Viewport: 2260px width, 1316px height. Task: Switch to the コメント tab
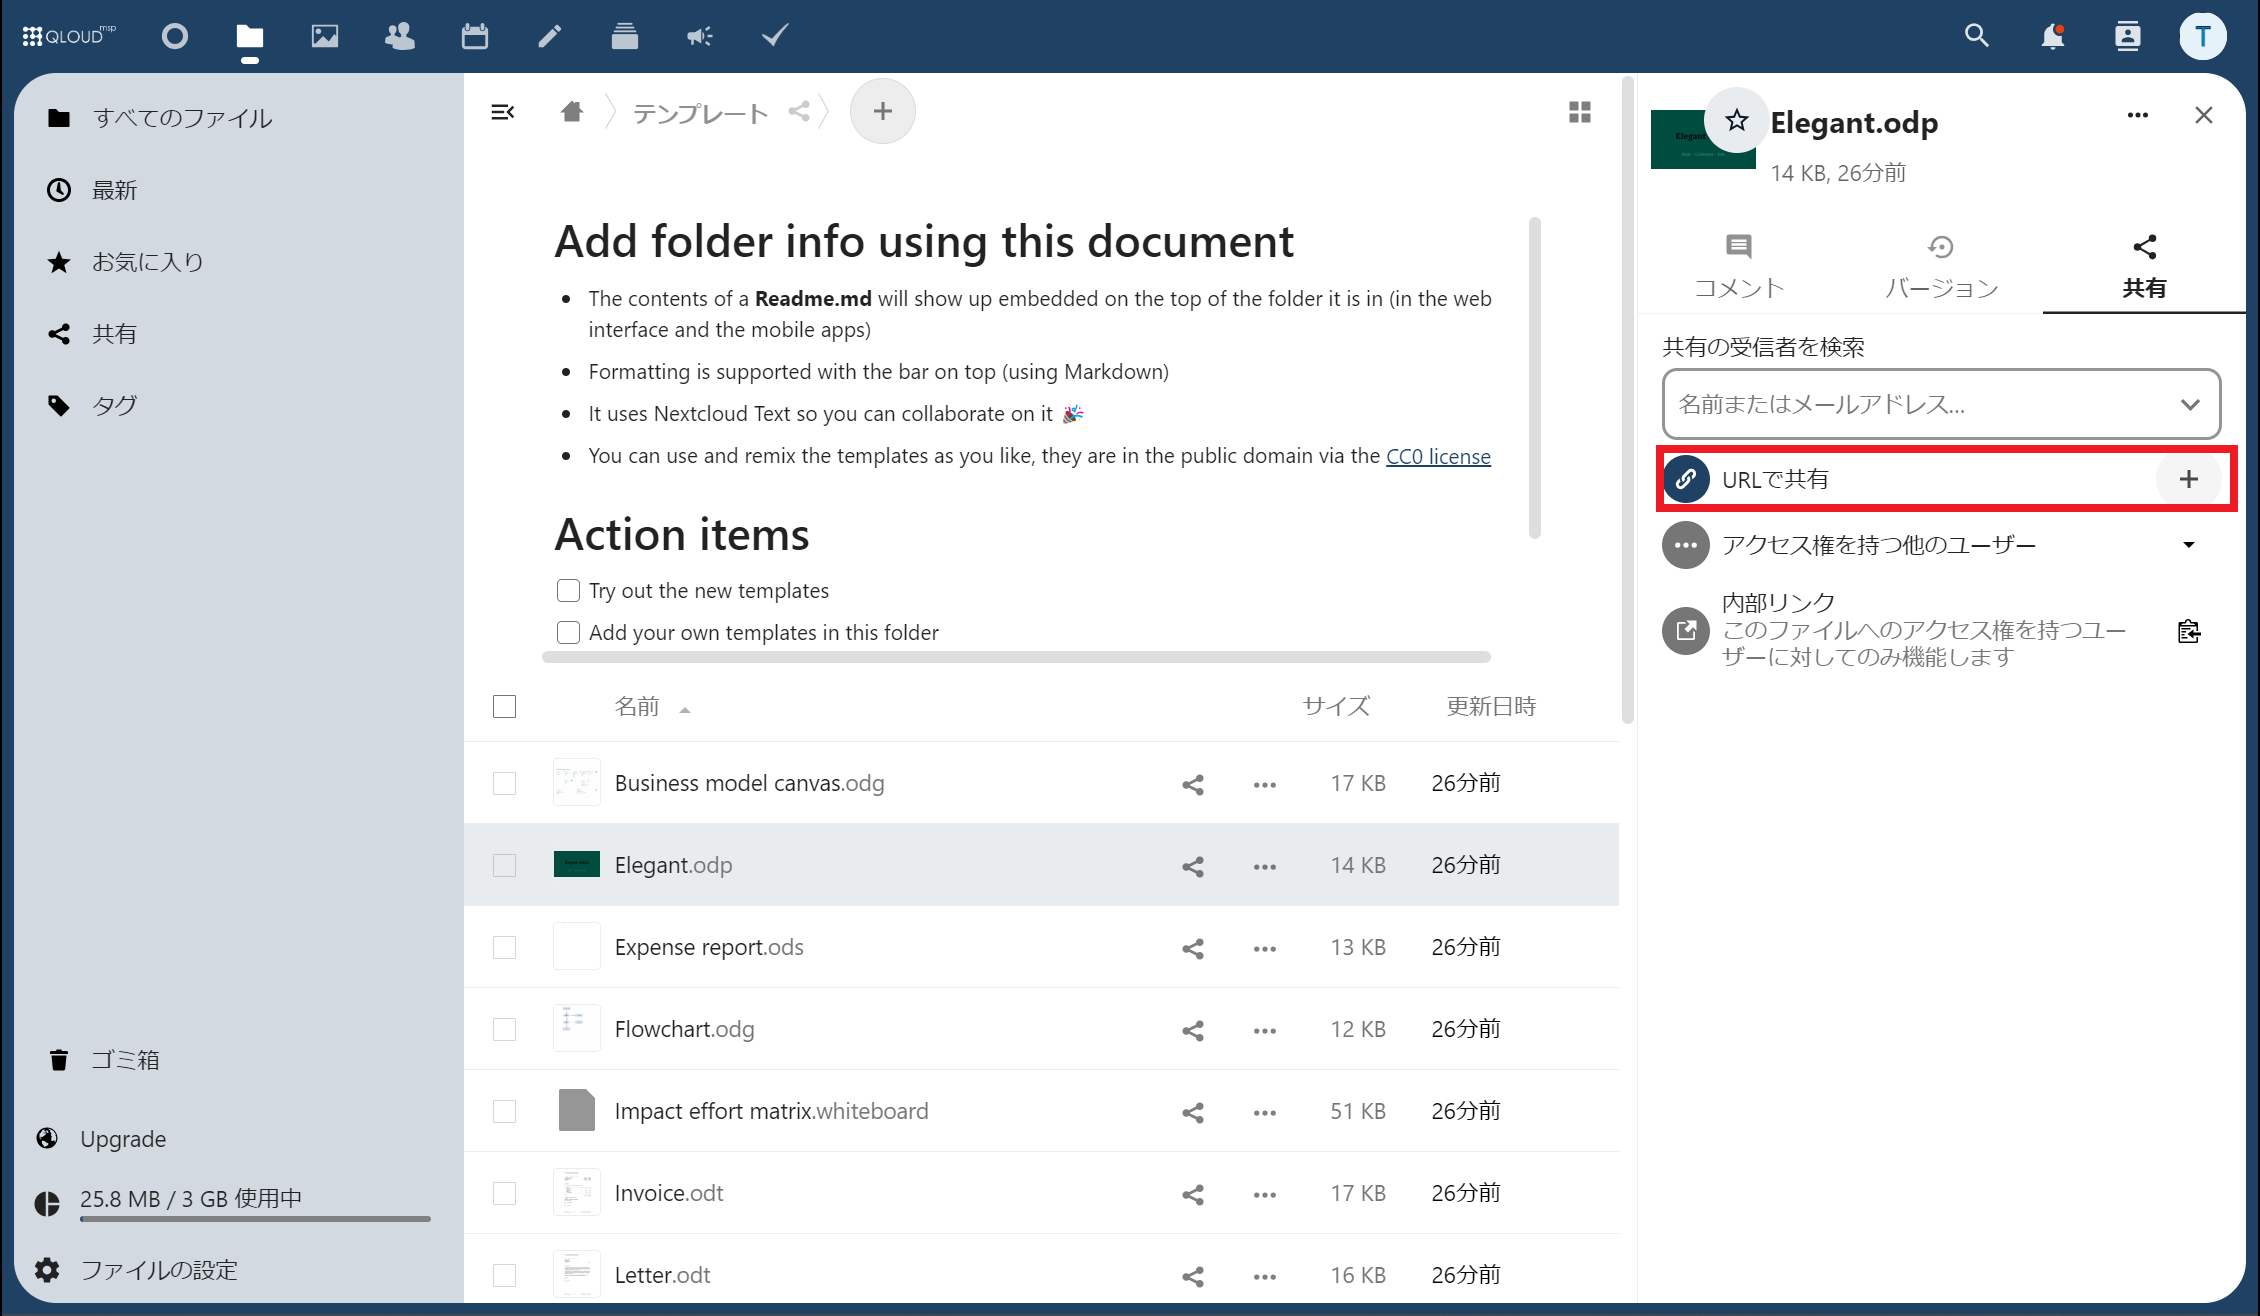[1739, 266]
